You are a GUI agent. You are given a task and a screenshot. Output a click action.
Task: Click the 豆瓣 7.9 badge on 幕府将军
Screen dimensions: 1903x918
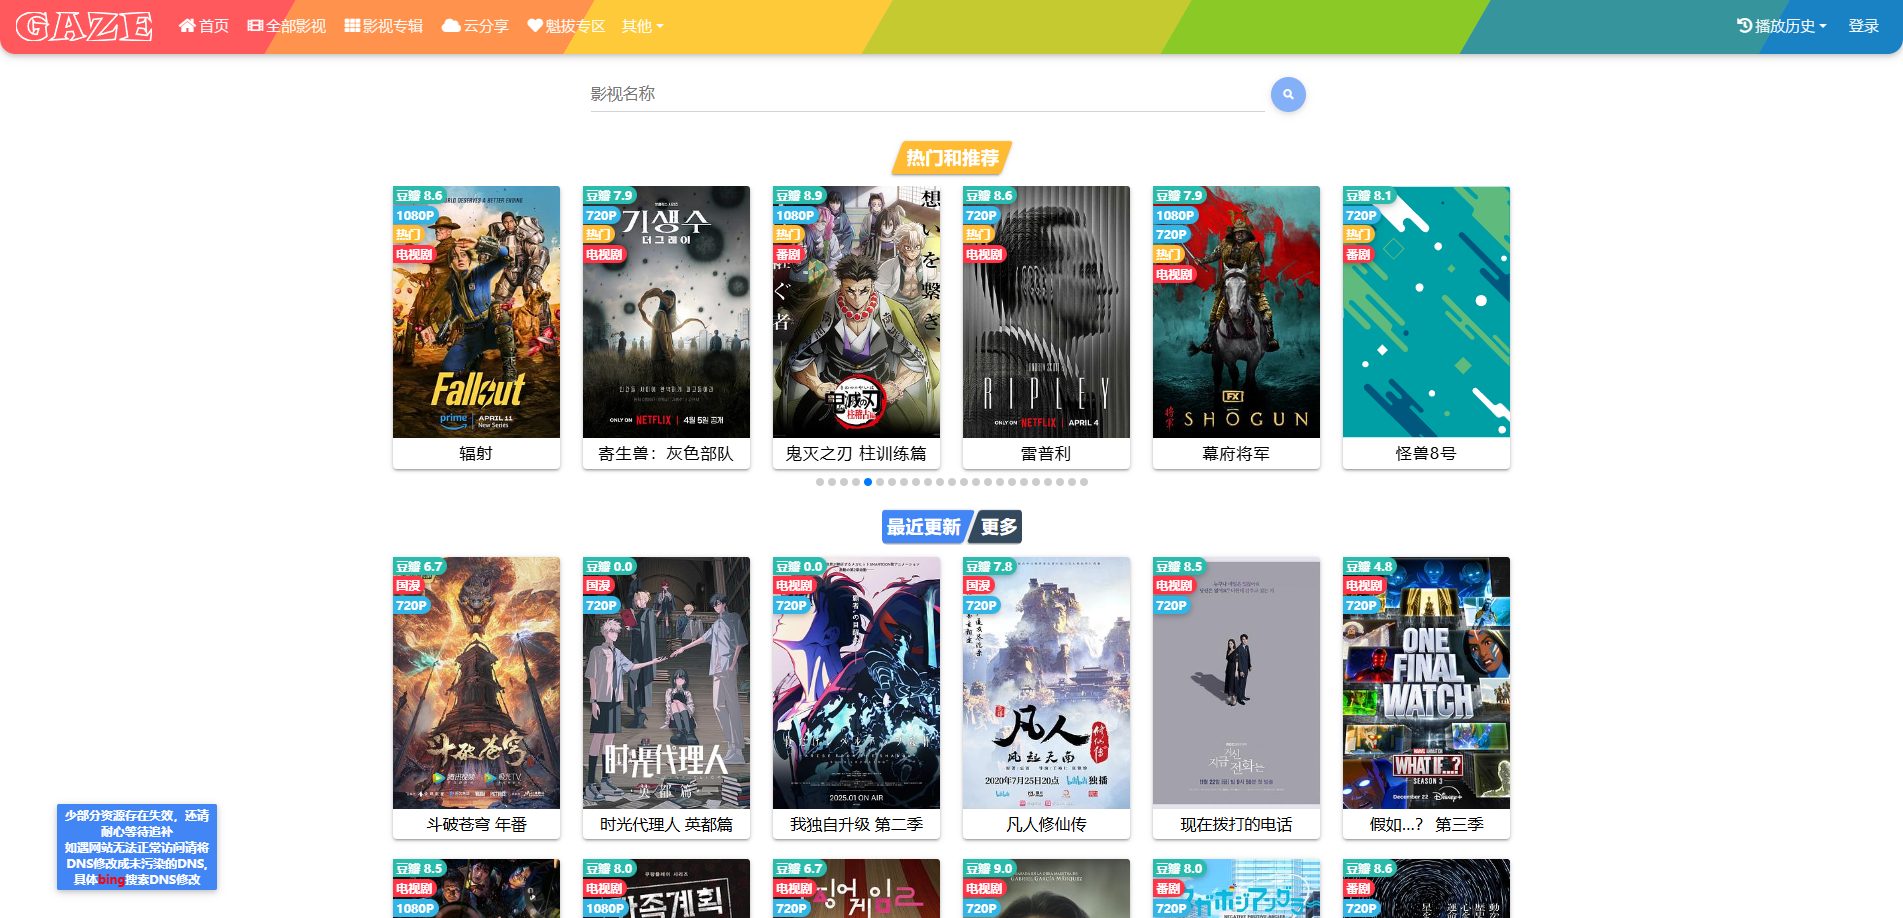tap(1180, 196)
